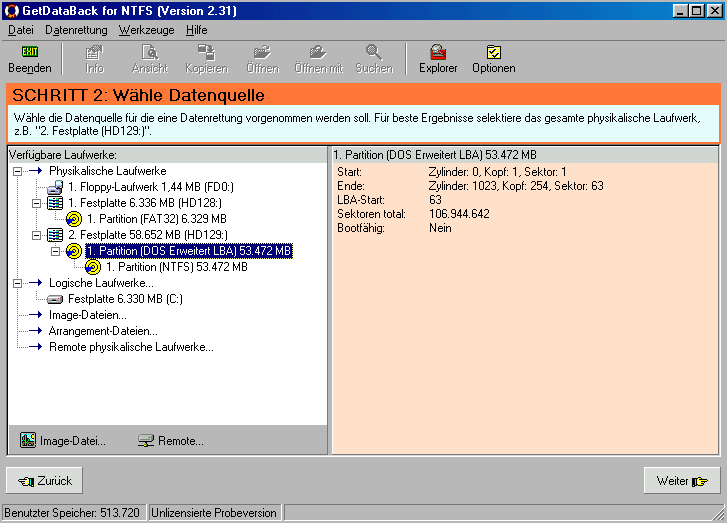Click the FAT32 partition disc icon
The width and height of the screenshot is (727, 523).
pyautogui.click(x=74, y=219)
